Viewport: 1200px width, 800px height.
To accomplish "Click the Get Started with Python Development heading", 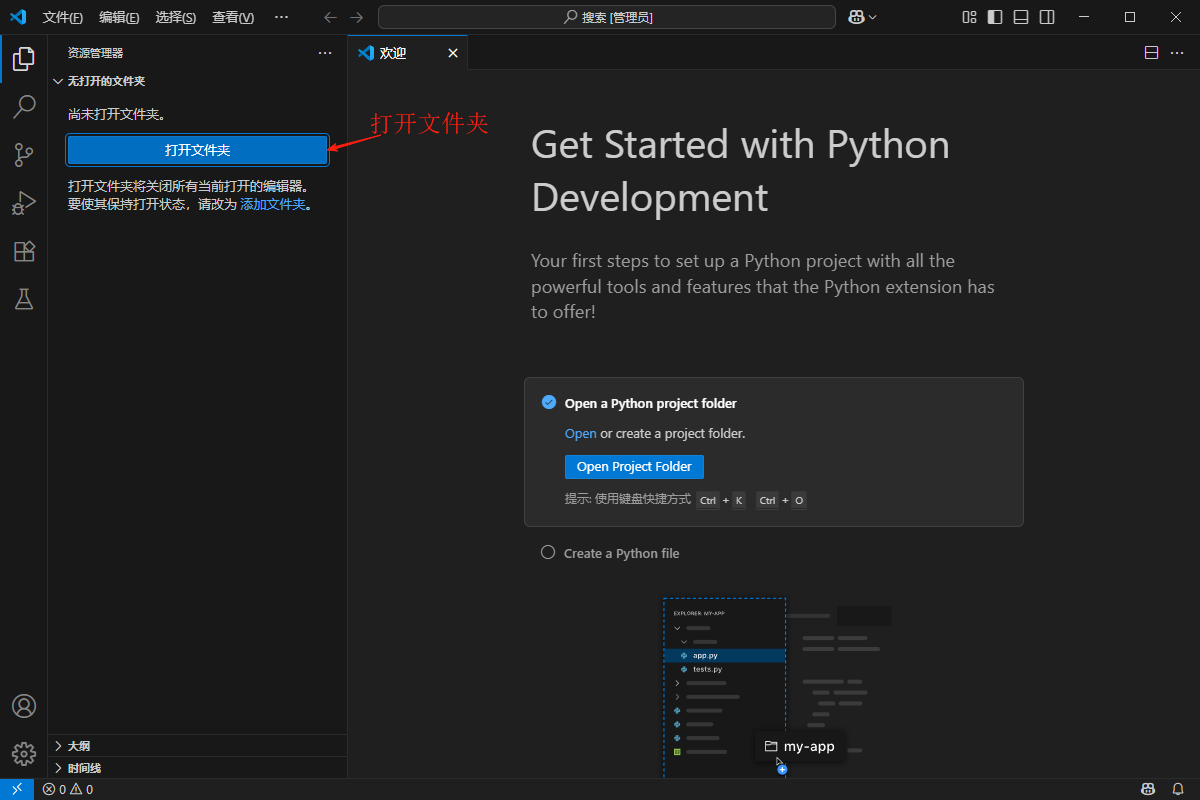I will click(x=740, y=171).
